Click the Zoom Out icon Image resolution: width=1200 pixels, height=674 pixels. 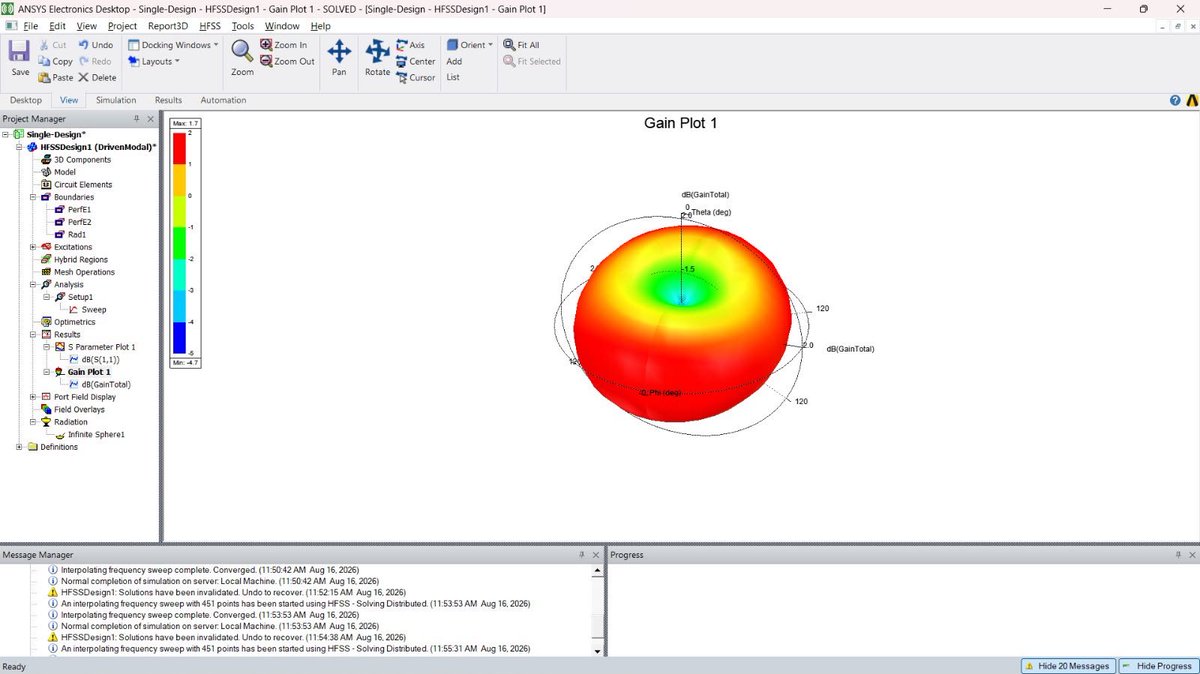click(266, 61)
